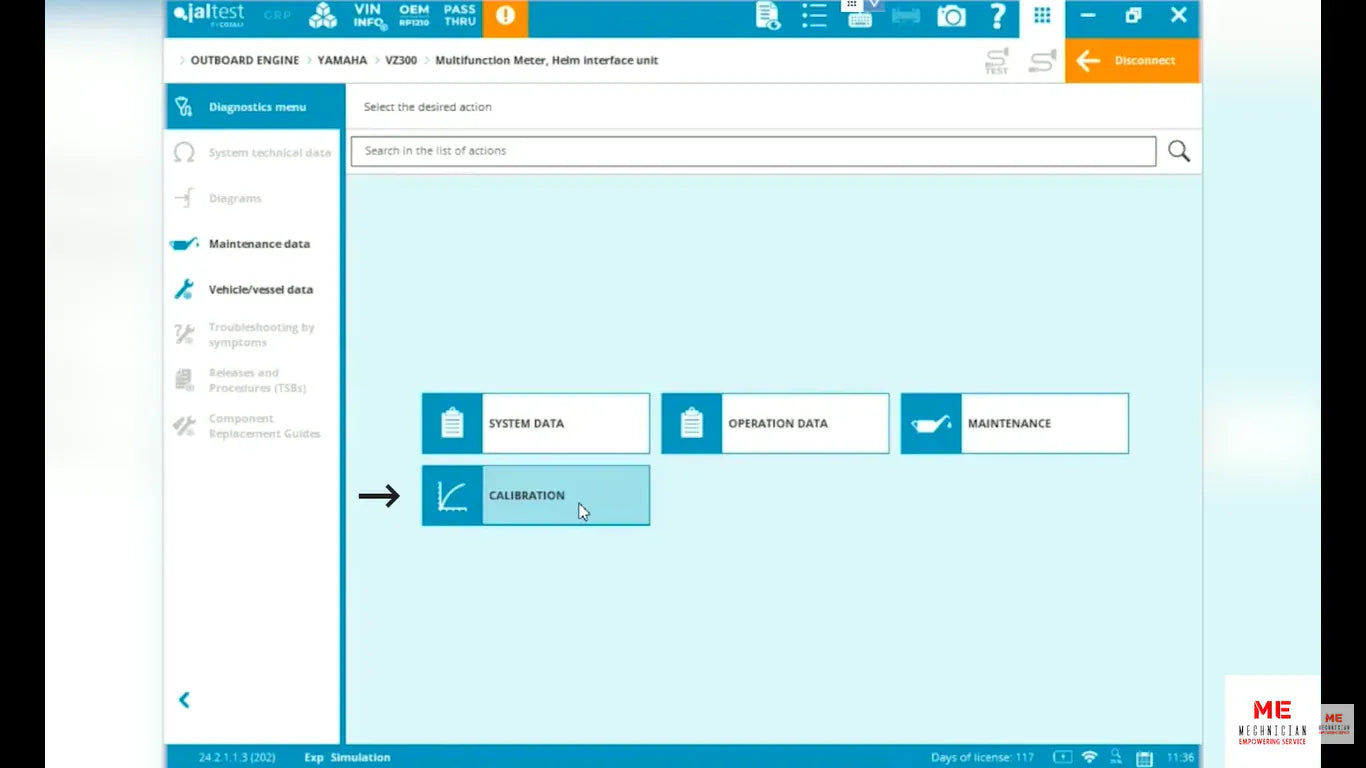The height and width of the screenshot is (768, 1366).
Task: Select the PASS THRU toolbar icon
Action: click(459, 16)
